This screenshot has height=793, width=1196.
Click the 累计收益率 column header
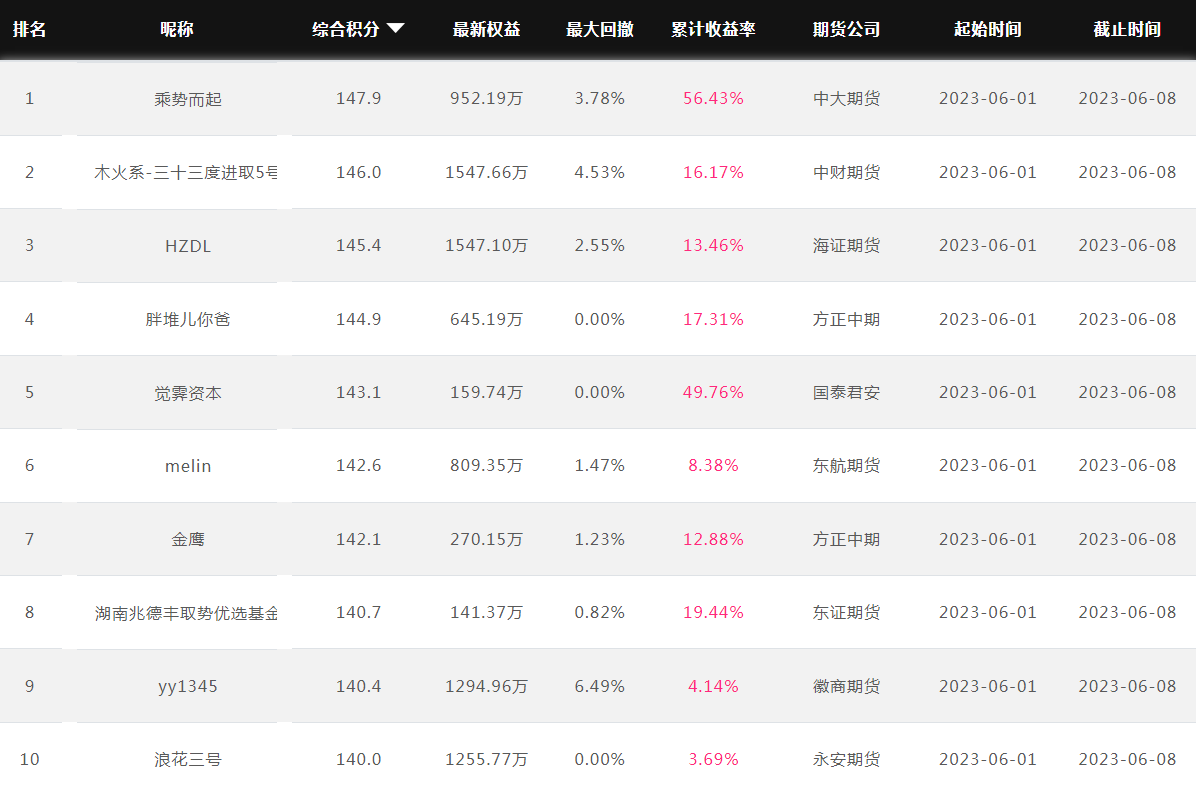click(713, 29)
